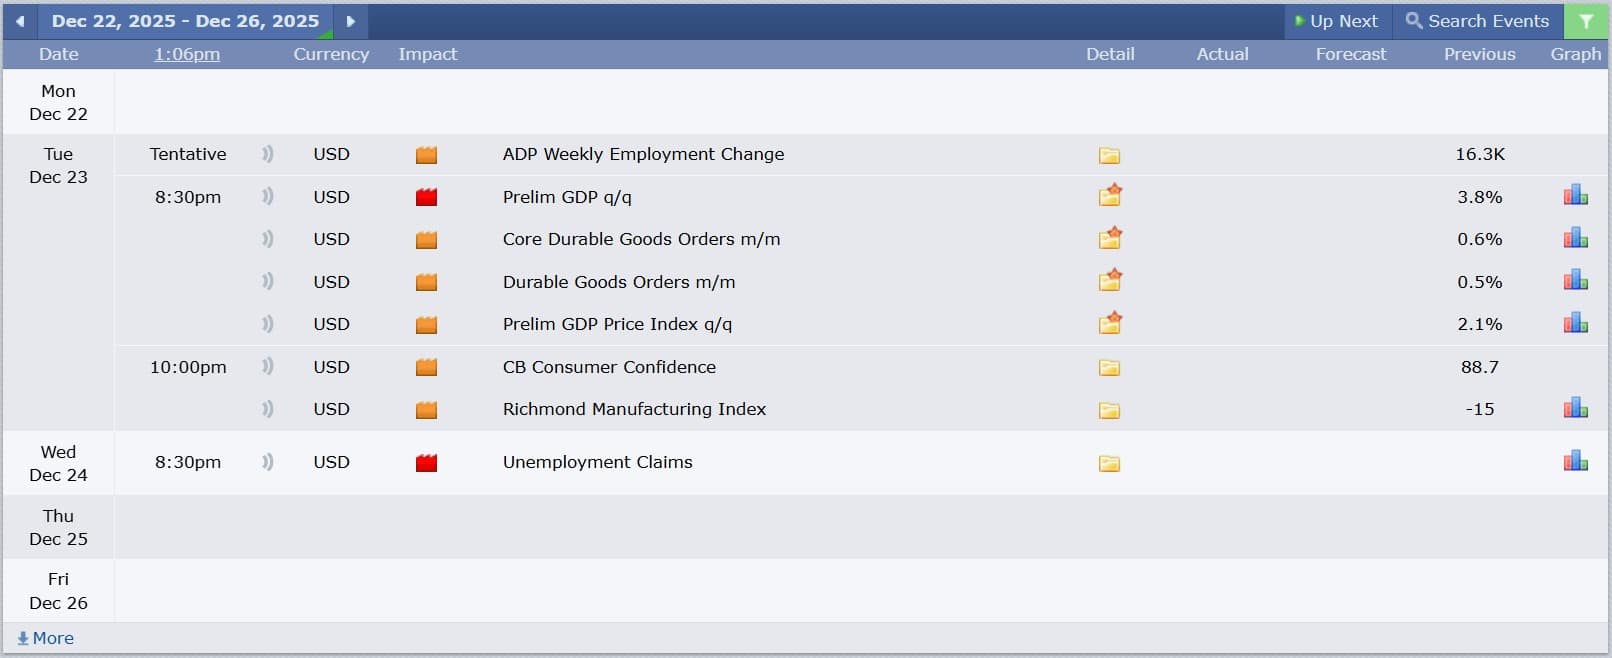1612x658 pixels.
Task: Go to the previous week arrow
Action: (20, 21)
